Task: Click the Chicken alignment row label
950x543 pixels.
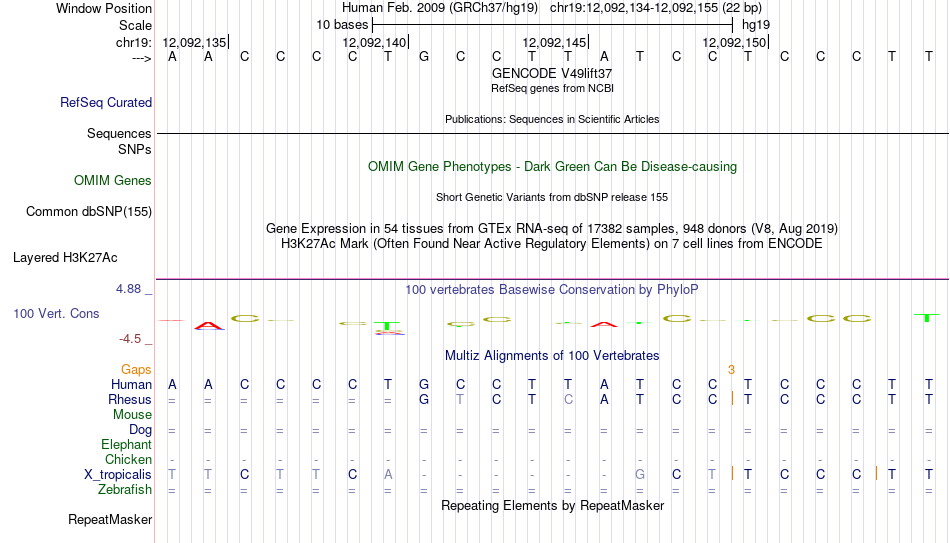Action: tap(128, 459)
